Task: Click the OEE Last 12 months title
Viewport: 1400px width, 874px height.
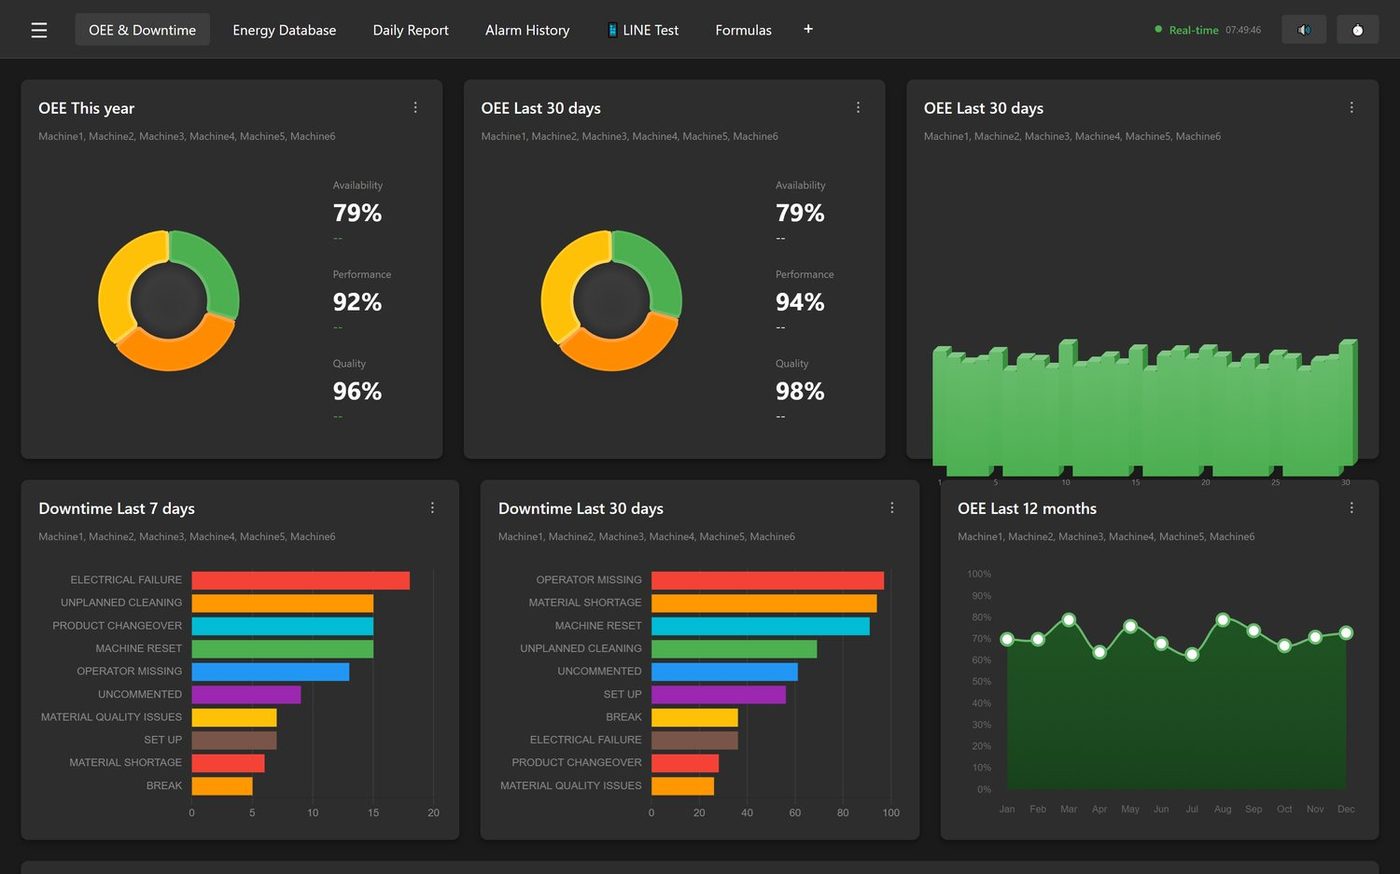Action: pyautogui.click(x=1027, y=508)
